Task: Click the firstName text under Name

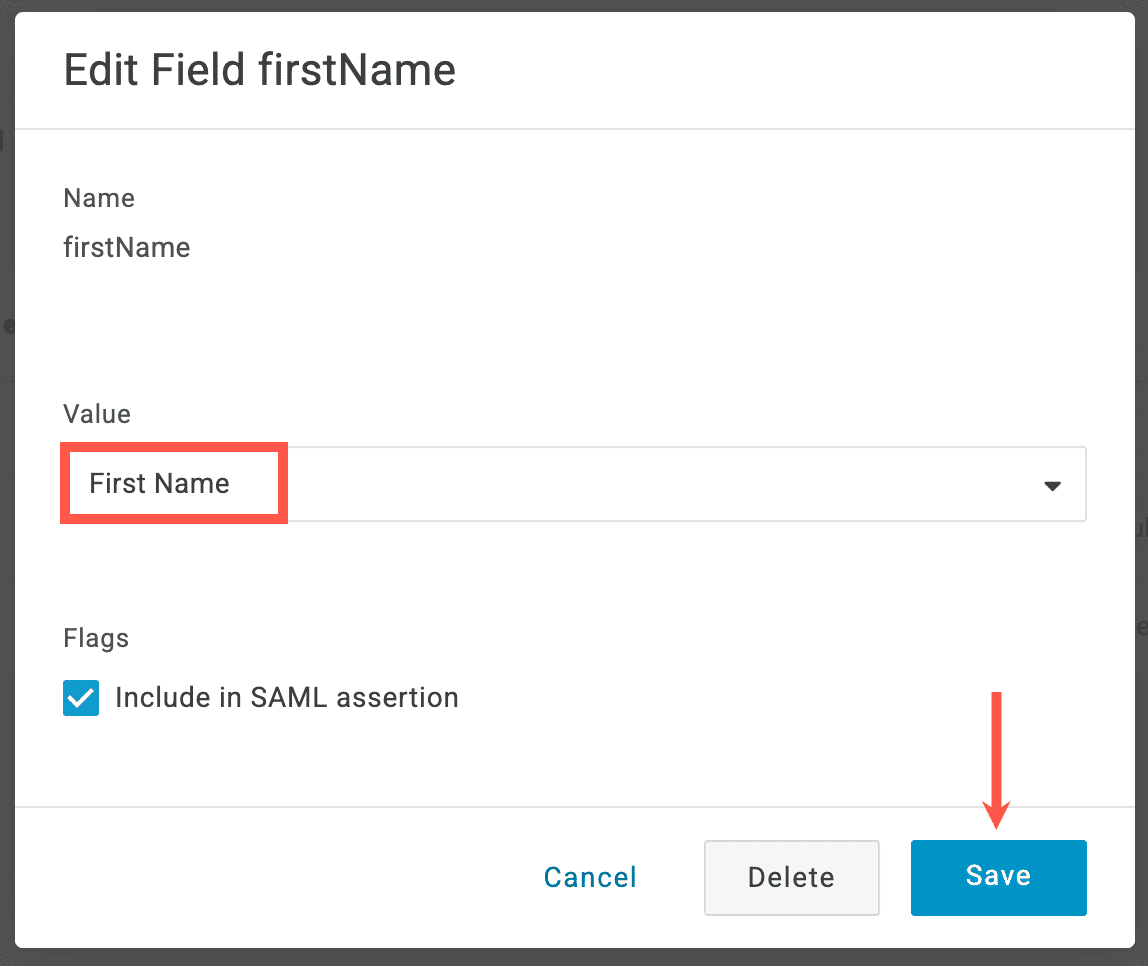Action: click(126, 247)
